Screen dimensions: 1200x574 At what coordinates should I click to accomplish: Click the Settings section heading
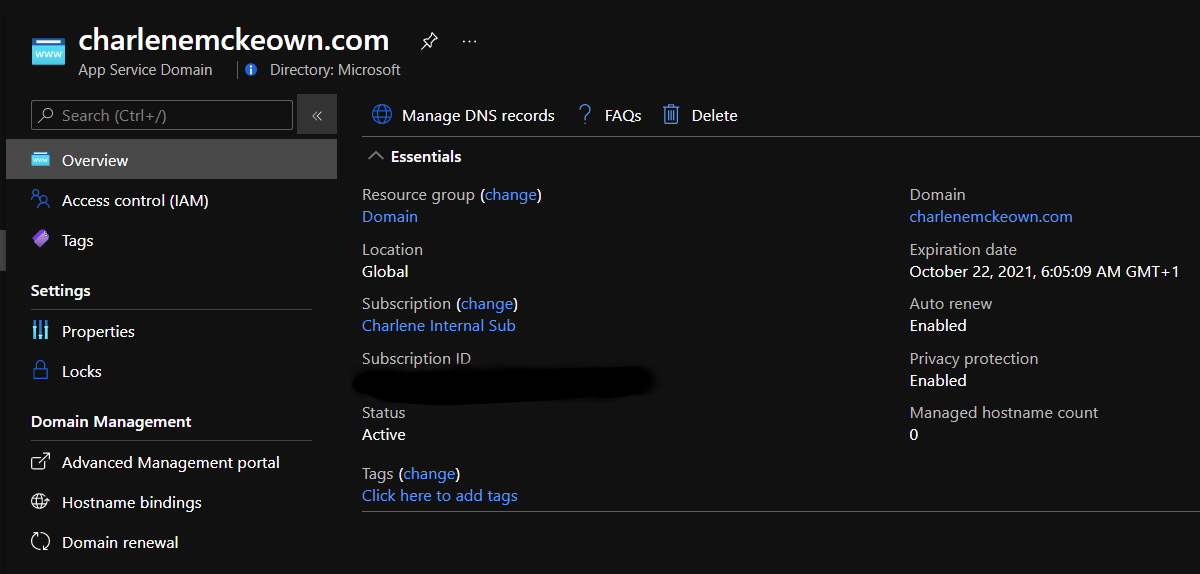coord(61,291)
